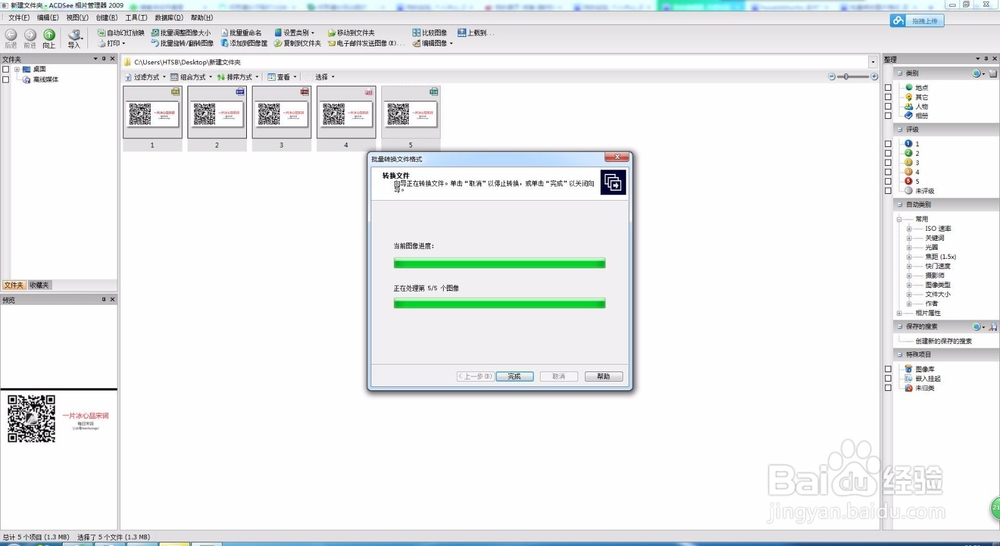
Task: Start 自动幻灯放映 slideshow
Action: (121, 33)
